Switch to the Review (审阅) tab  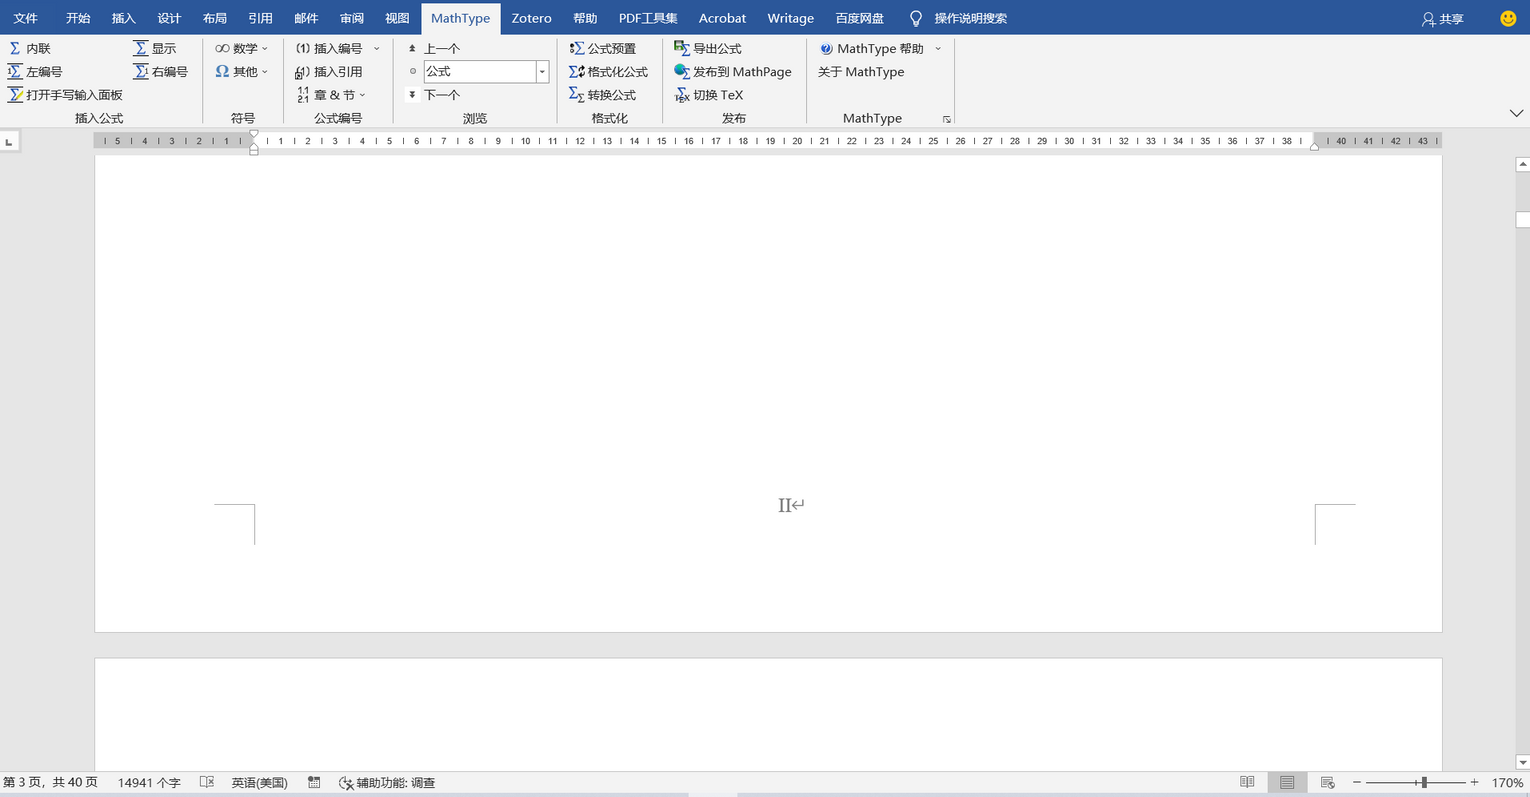coord(352,18)
